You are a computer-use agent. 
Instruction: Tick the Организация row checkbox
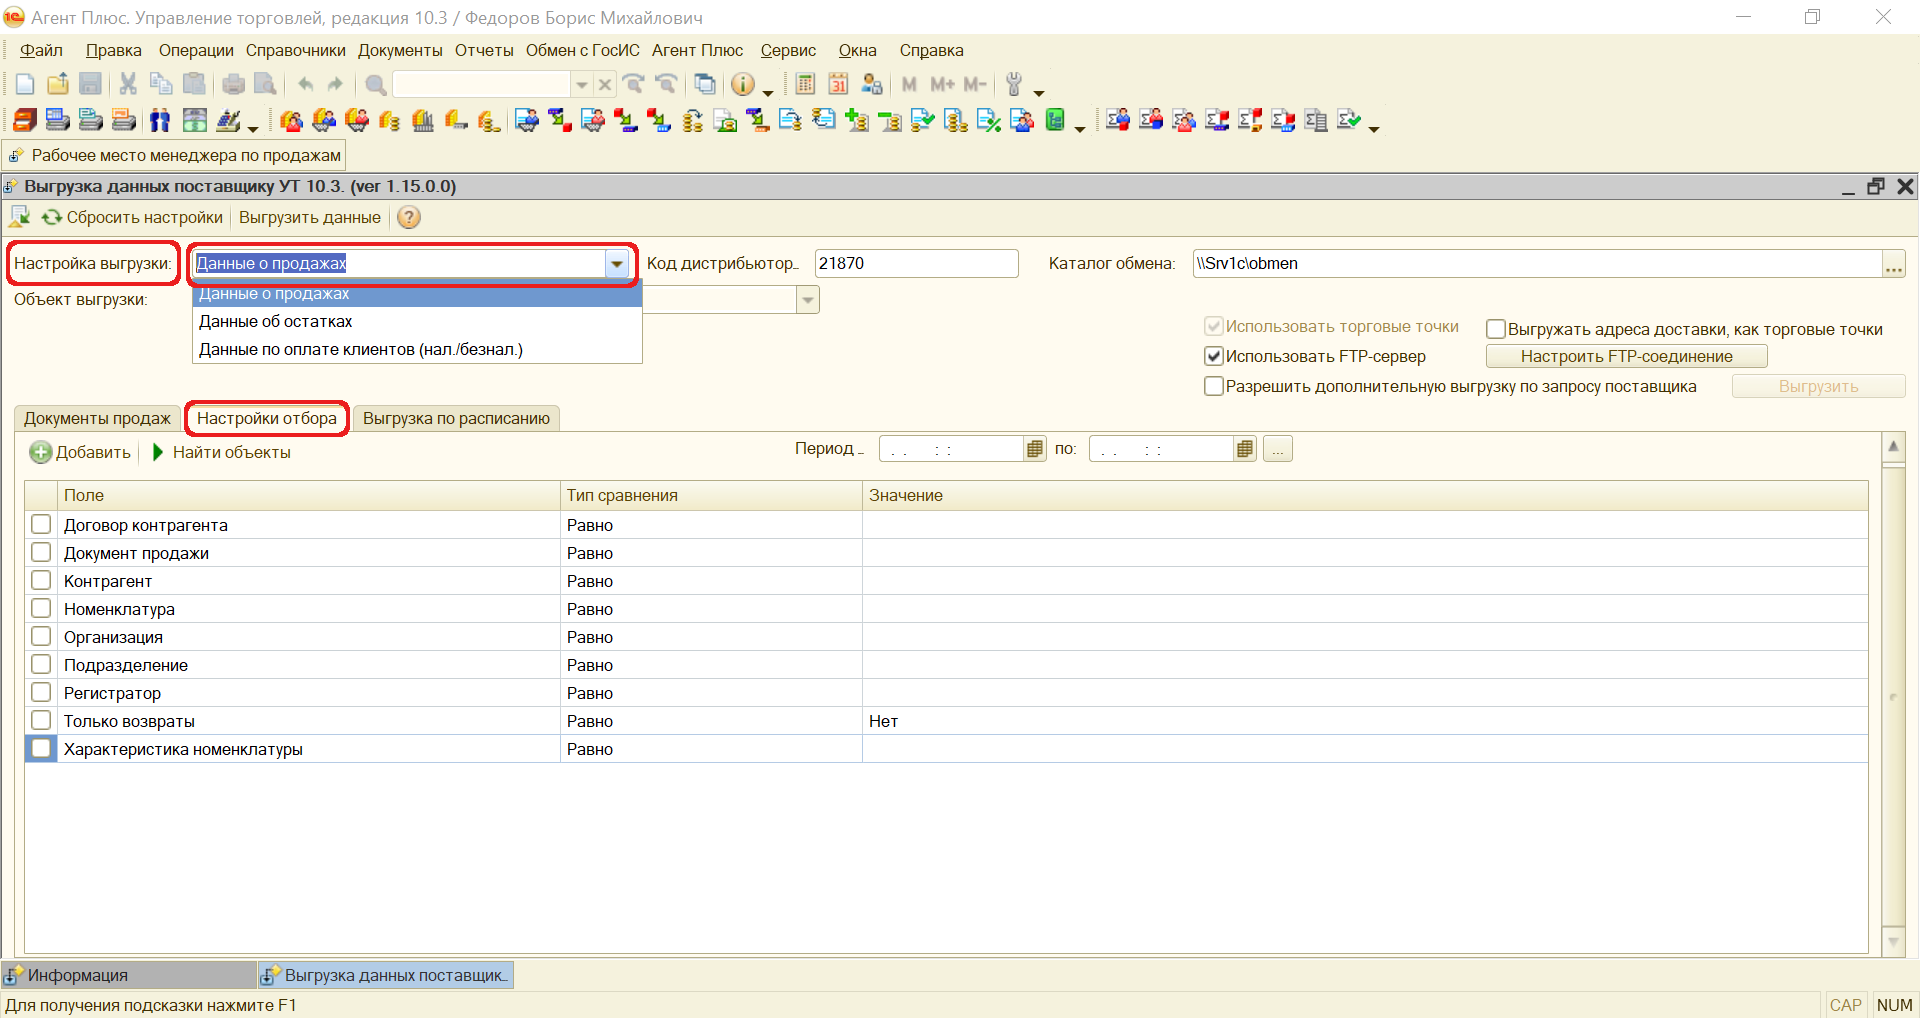pyautogui.click(x=41, y=636)
